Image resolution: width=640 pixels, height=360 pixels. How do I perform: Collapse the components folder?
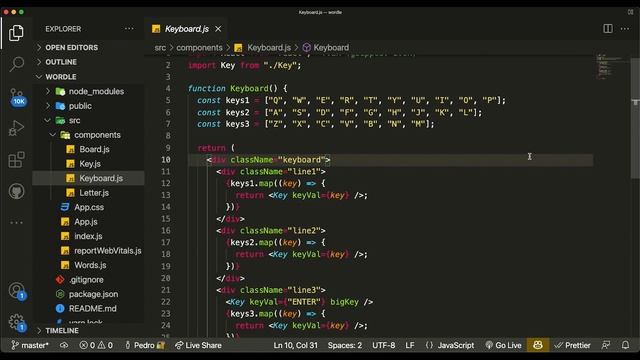click(x=88, y=135)
